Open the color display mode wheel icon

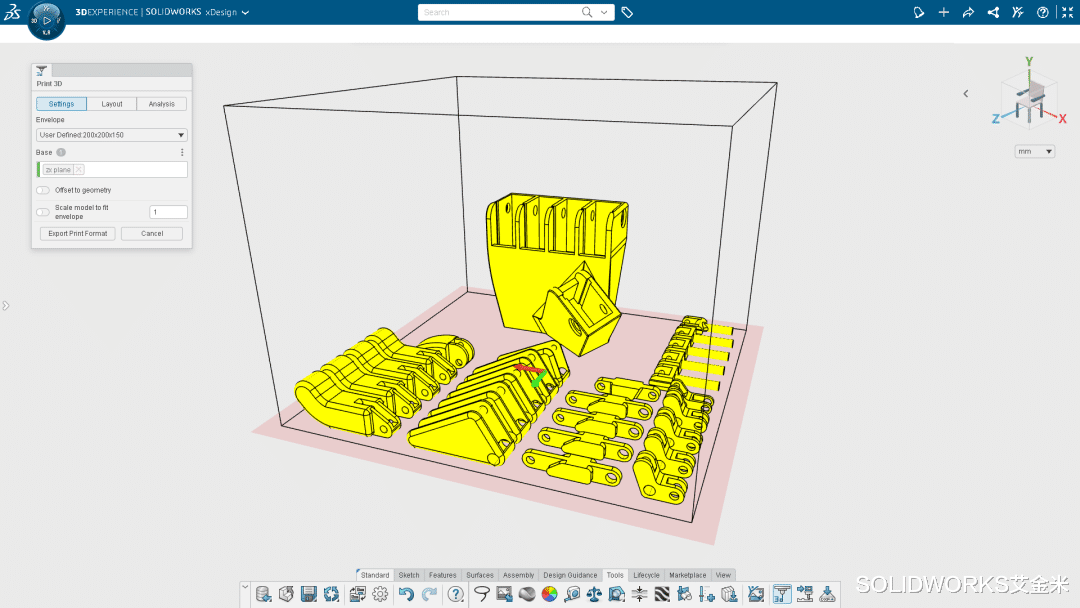(549, 593)
